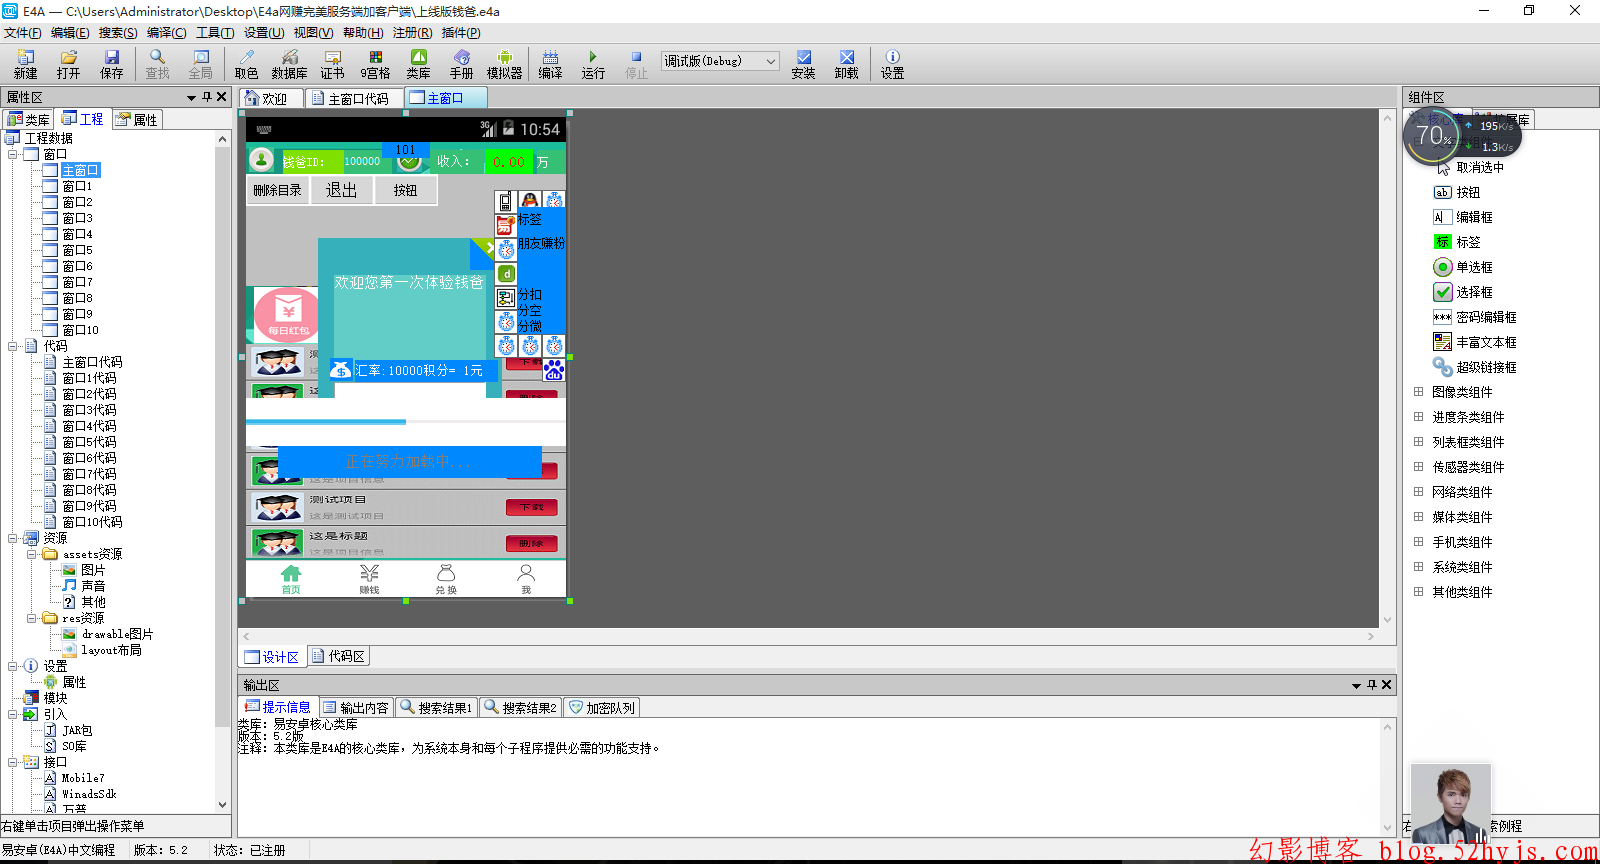Open the 编译(C) menu
The width and height of the screenshot is (1600, 864).
pos(166,33)
